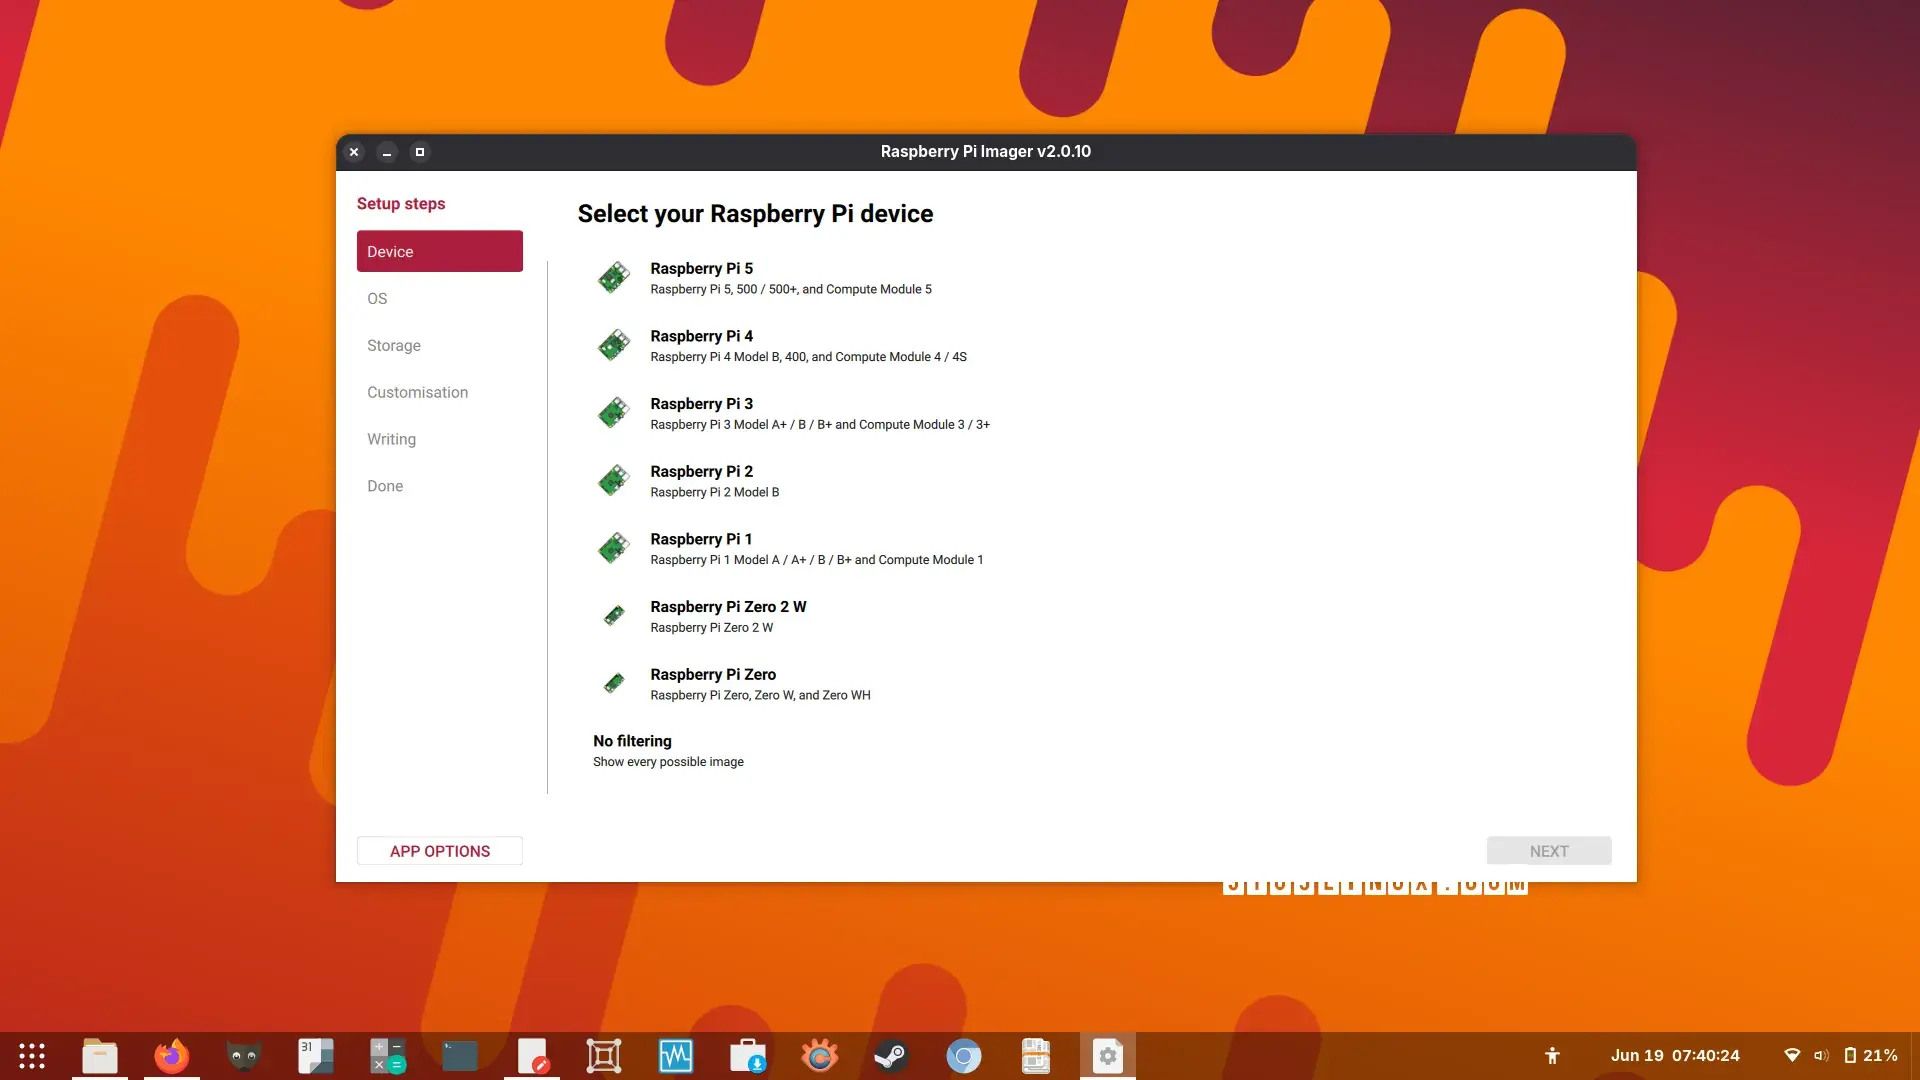Open the text editor from taskbar
The width and height of the screenshot is (1920, 1080).
532,1056
